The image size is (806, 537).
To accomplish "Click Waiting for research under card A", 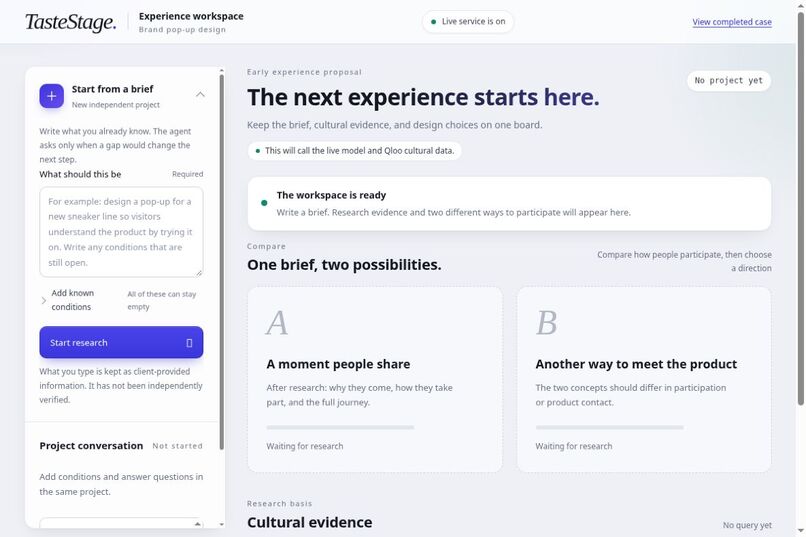I will (x=305, y=446).
